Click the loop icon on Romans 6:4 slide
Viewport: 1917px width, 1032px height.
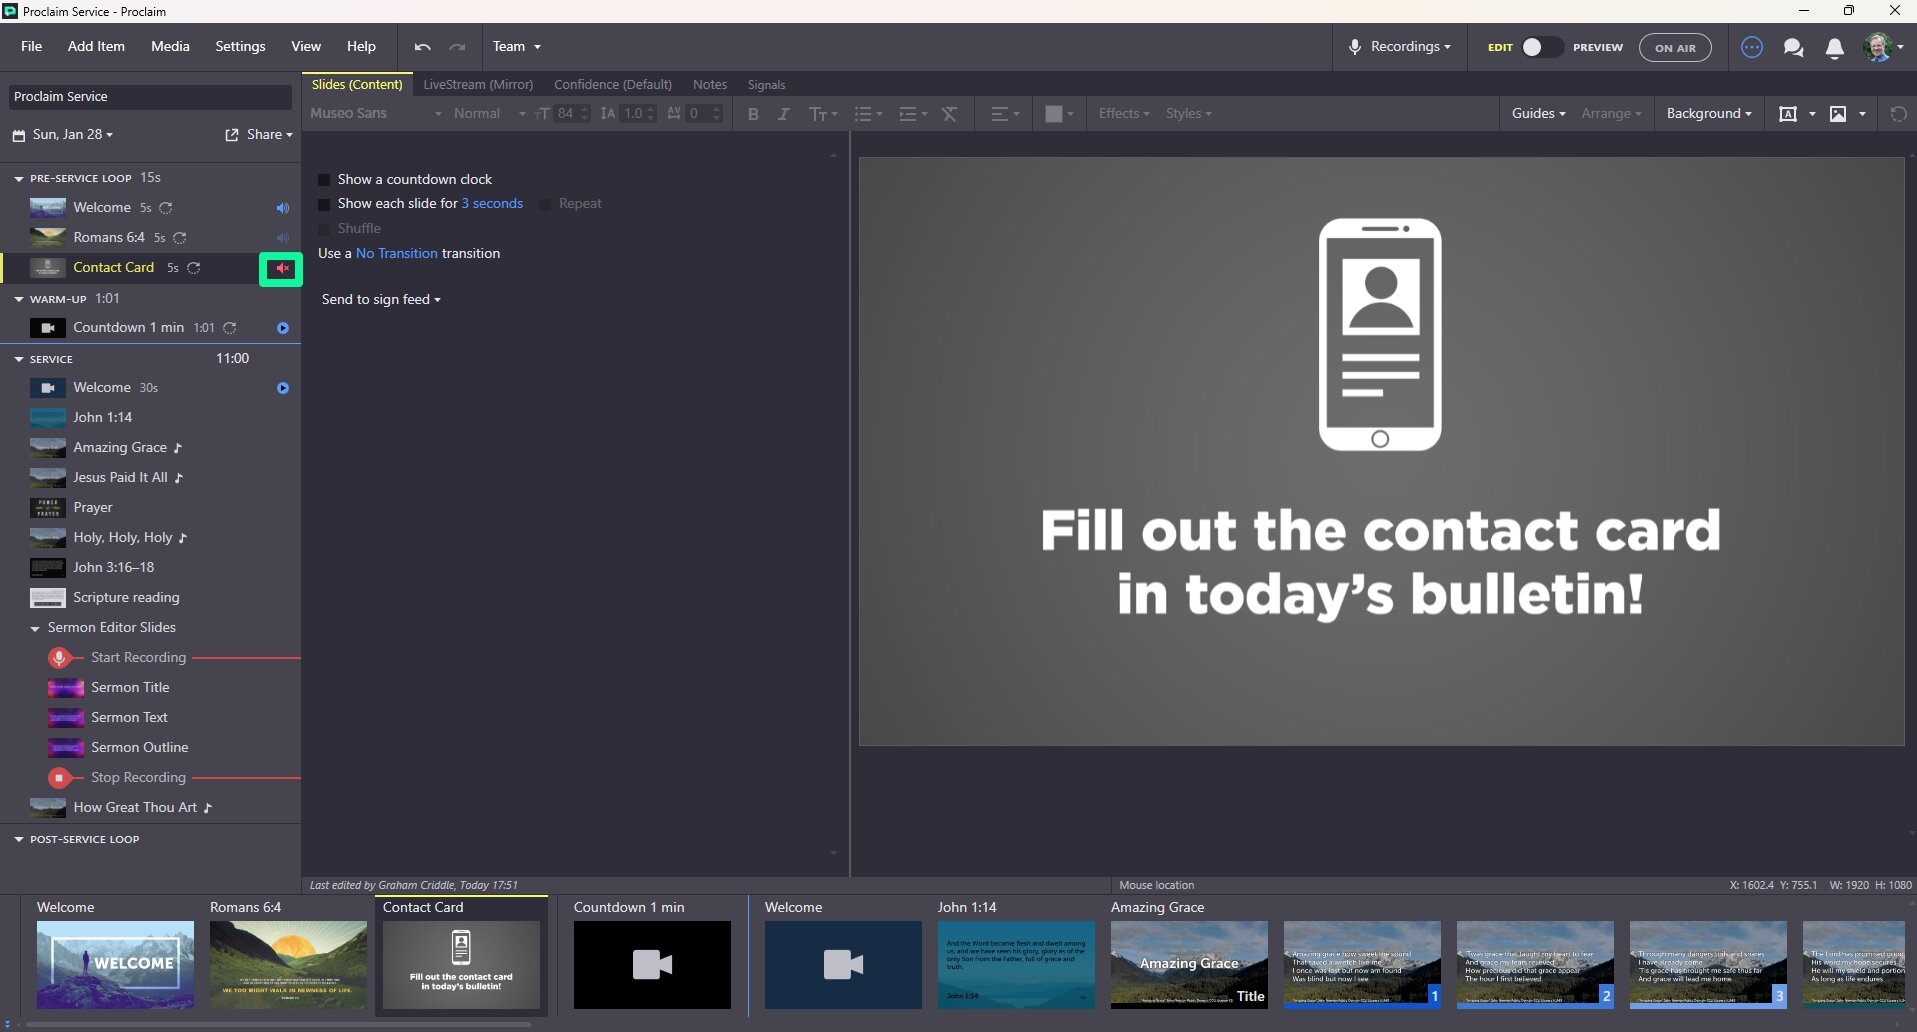pyautogui.click(x=180, y=238)
